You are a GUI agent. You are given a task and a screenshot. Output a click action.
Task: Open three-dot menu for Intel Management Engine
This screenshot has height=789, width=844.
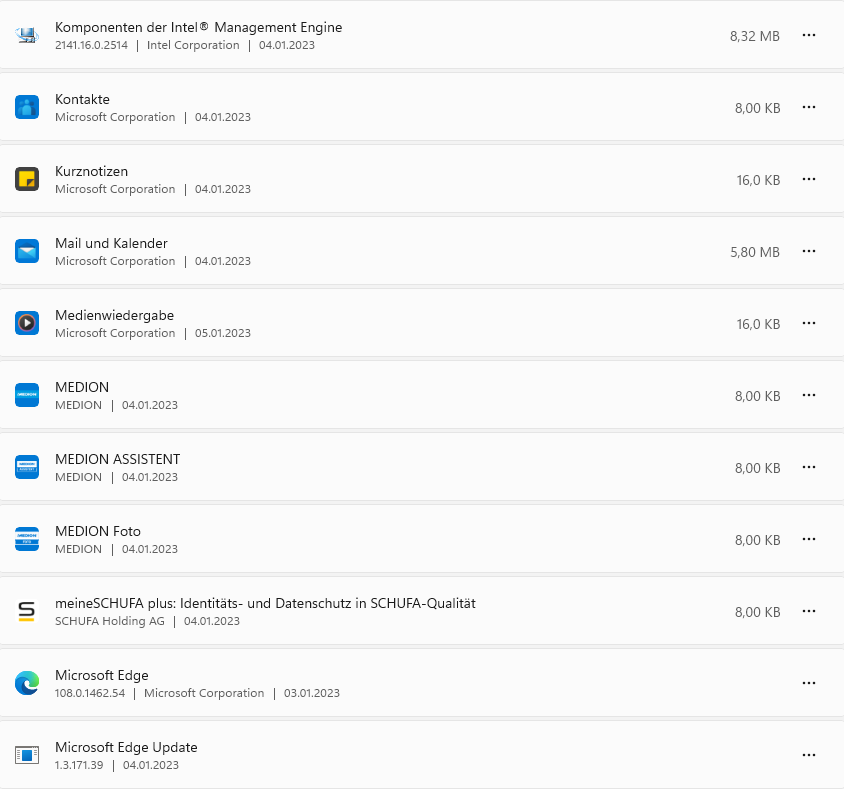click(809, 36)
